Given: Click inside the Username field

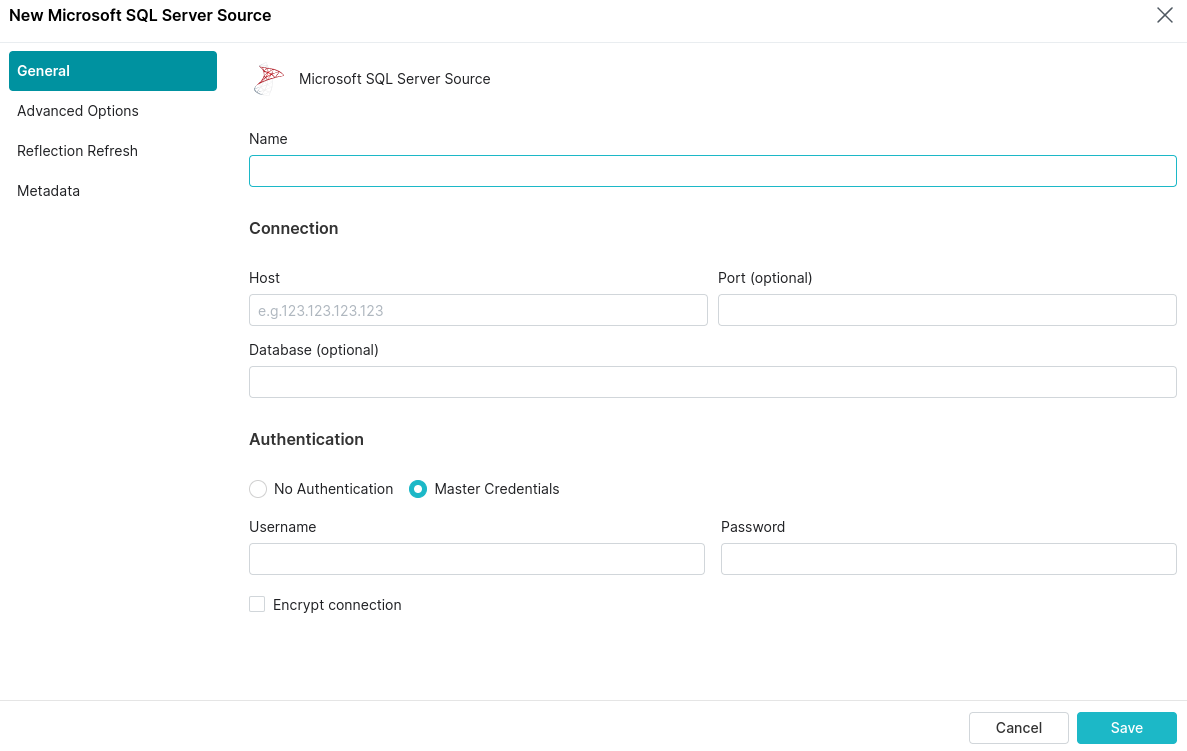Looking at the screenshot, I should pos(477,559).
